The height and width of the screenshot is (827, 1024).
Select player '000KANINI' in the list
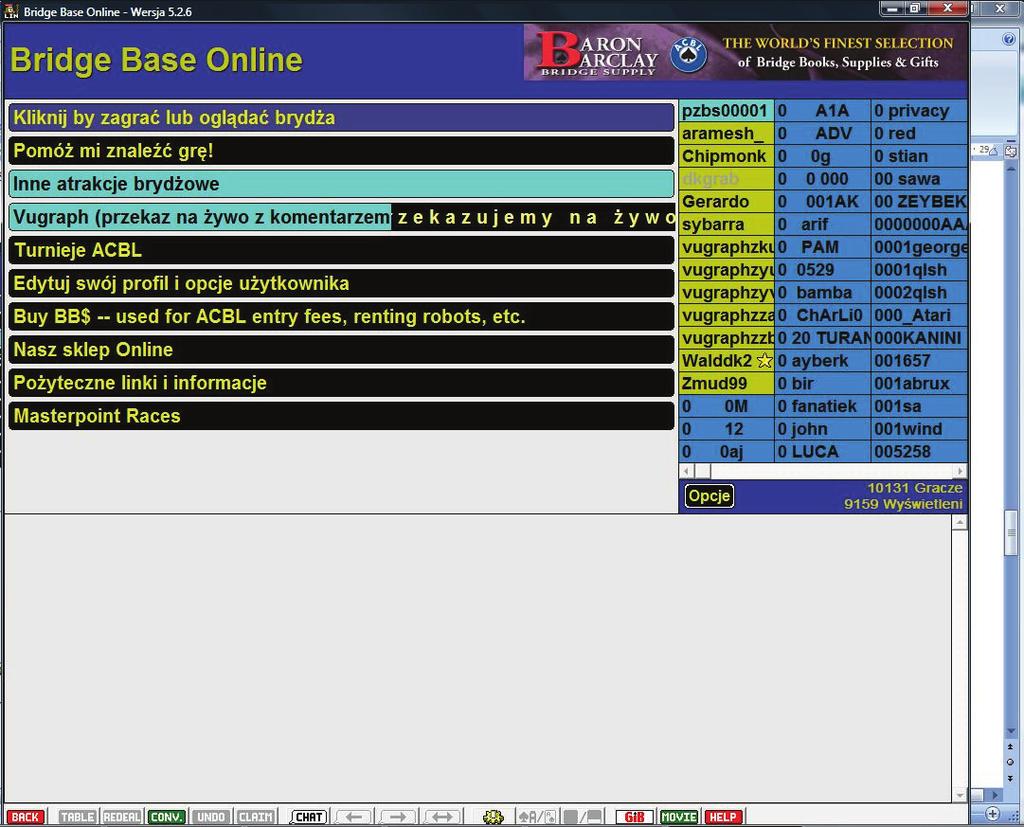(x=920, y=338)
